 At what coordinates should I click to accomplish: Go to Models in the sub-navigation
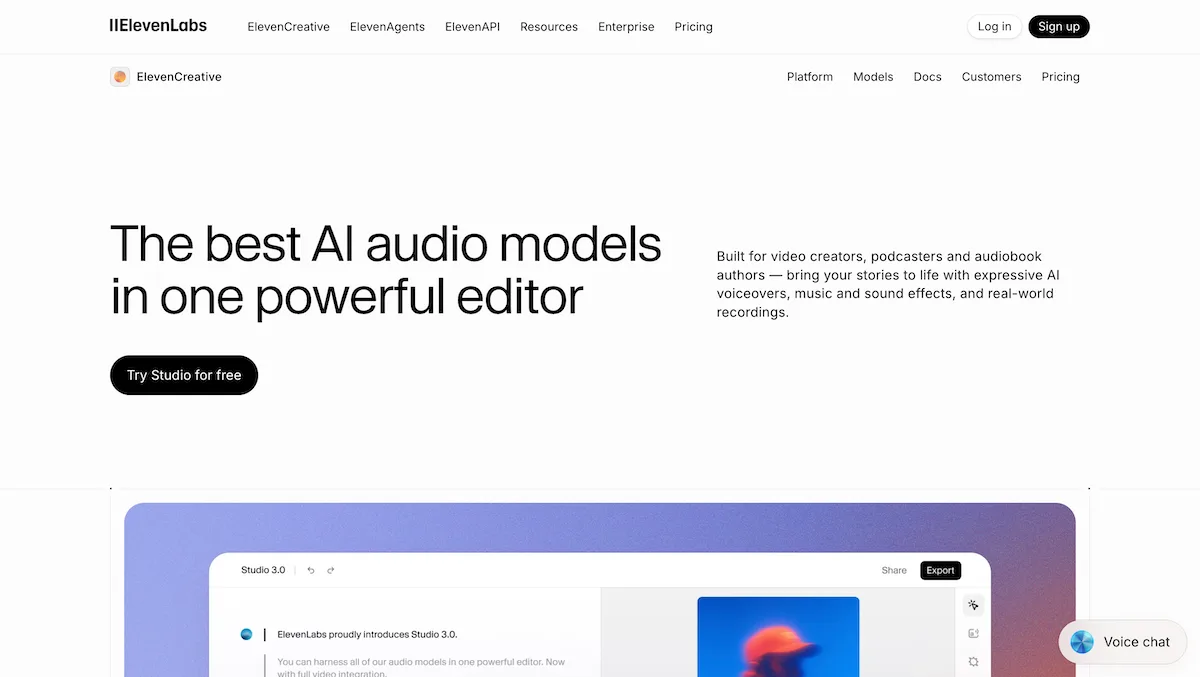[872, 77]
